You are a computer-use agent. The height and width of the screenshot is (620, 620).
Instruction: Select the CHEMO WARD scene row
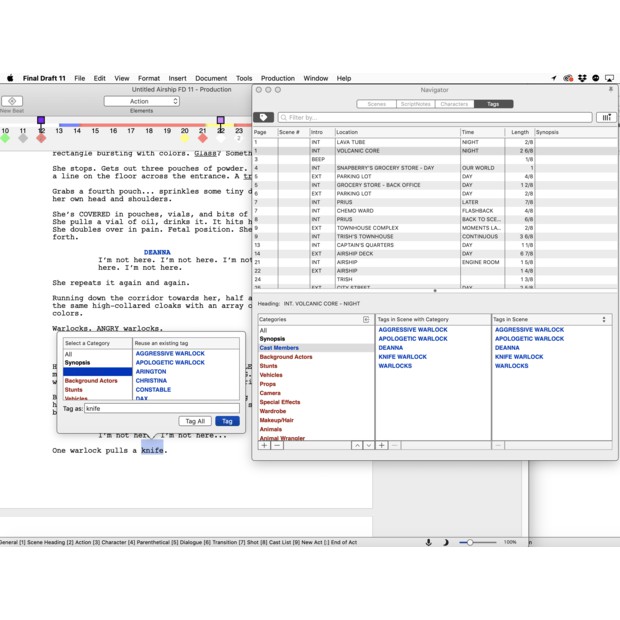[x=435, y=211]
